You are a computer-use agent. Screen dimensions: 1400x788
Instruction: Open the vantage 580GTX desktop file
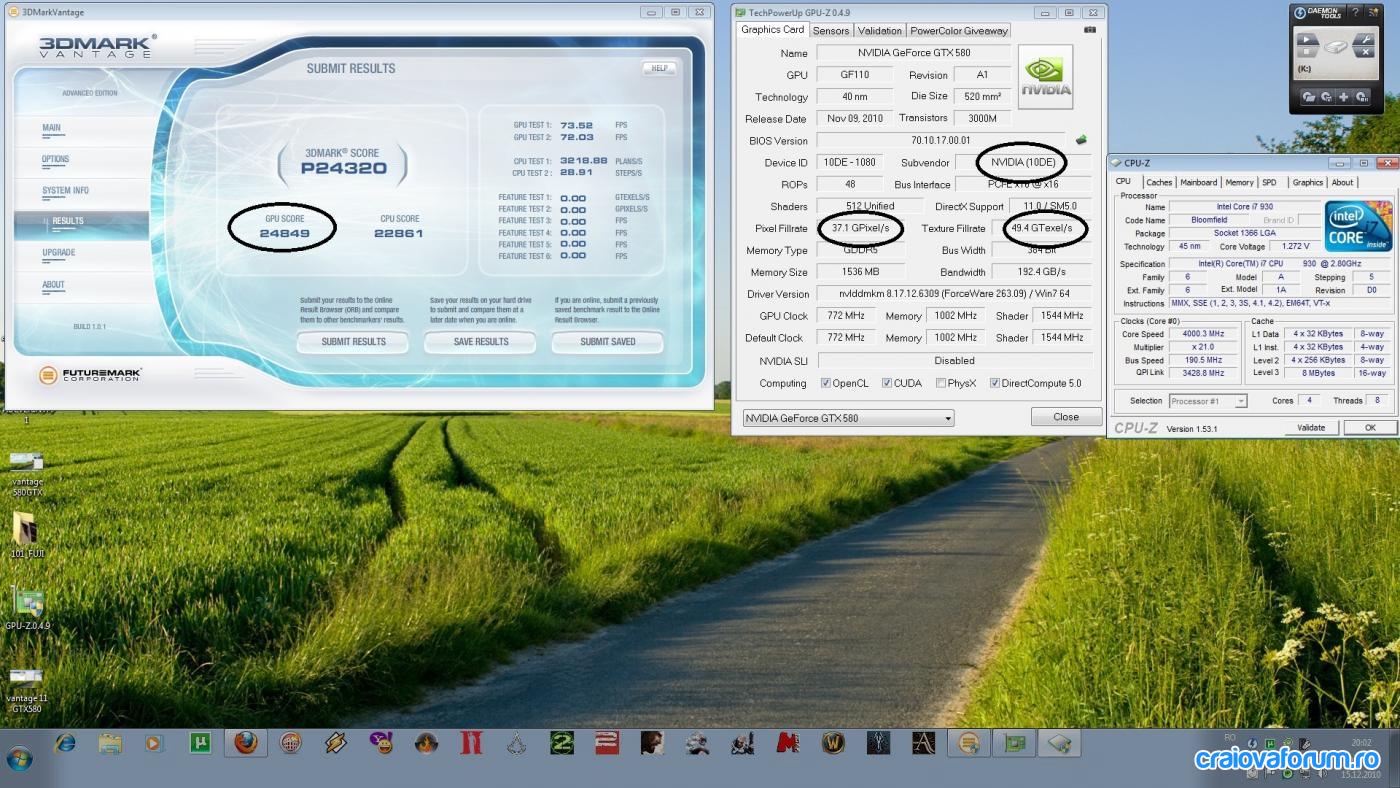coord(27,474)
